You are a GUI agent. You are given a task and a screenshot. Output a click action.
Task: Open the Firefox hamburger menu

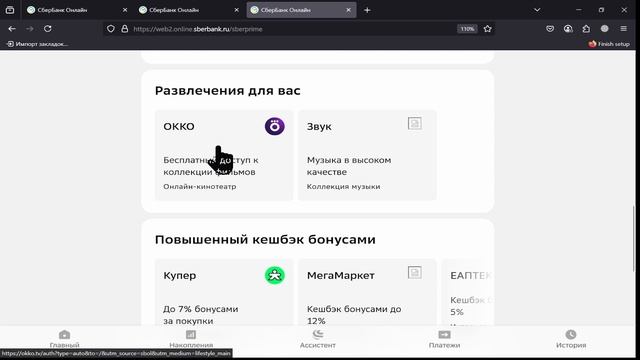point(623,29)
